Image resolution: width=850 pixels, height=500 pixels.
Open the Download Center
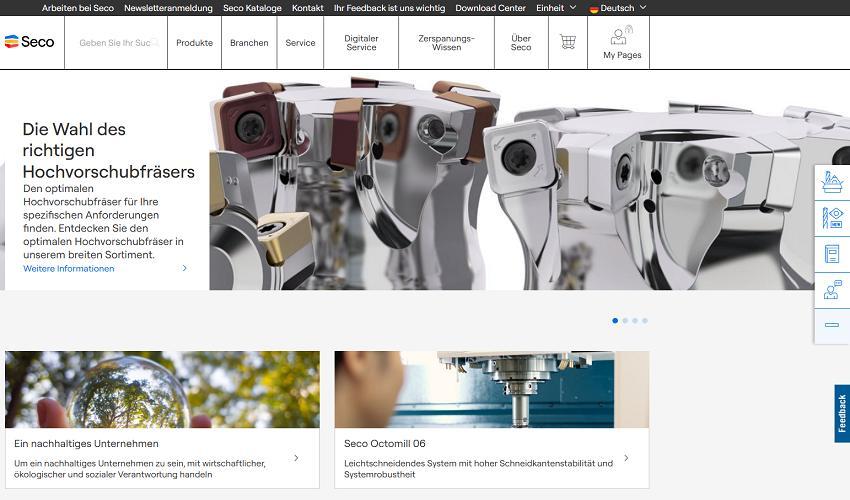490,8
